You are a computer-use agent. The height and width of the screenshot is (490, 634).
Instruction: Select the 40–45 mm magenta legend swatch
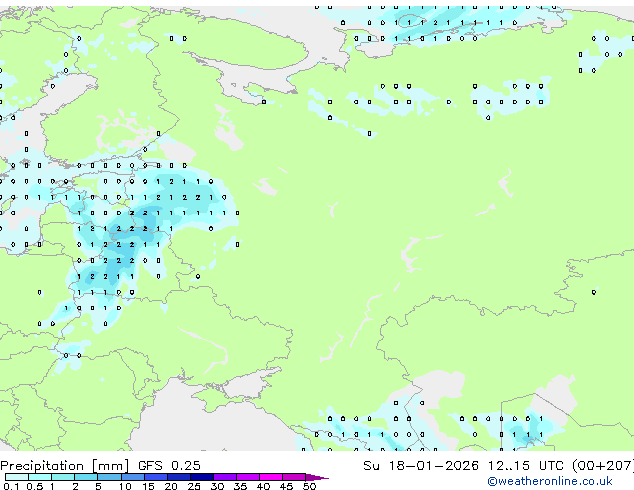(271, 477)
